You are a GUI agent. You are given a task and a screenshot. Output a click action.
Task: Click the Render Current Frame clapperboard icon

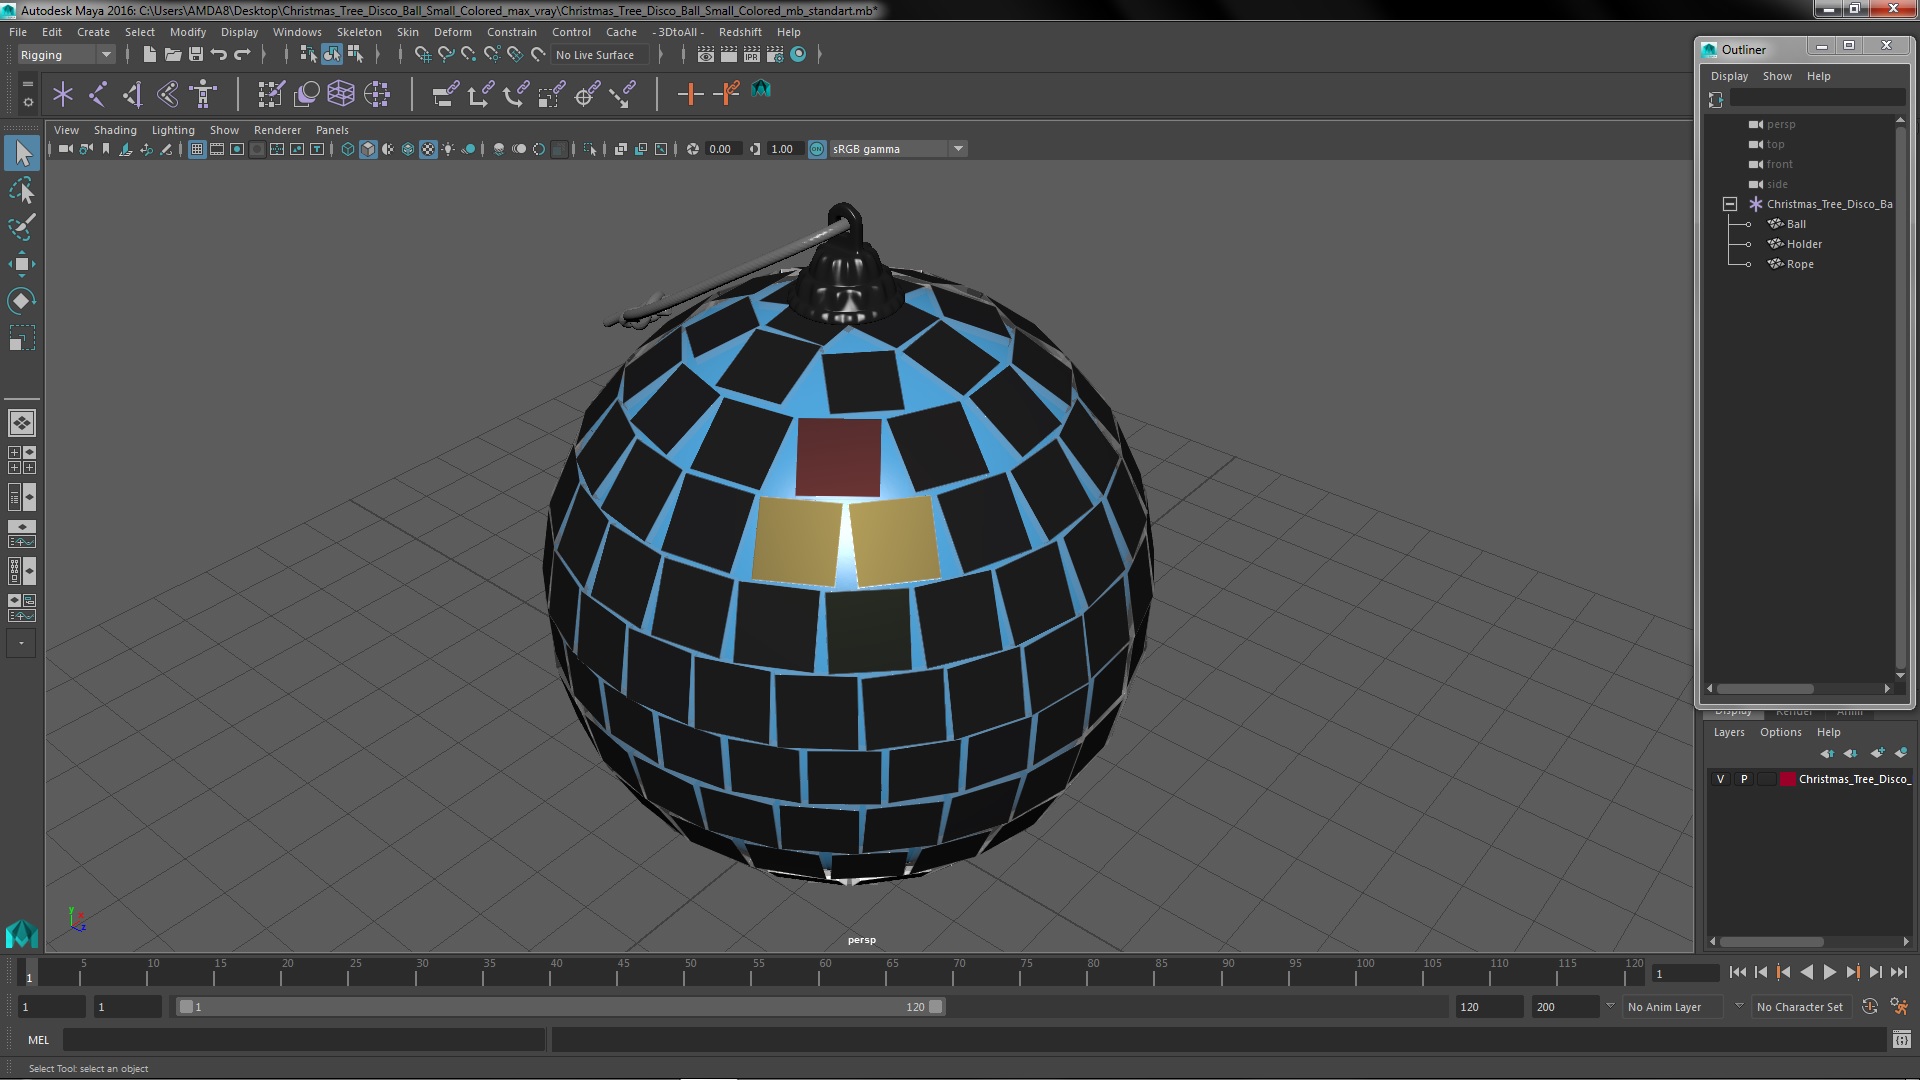[729, 55]
